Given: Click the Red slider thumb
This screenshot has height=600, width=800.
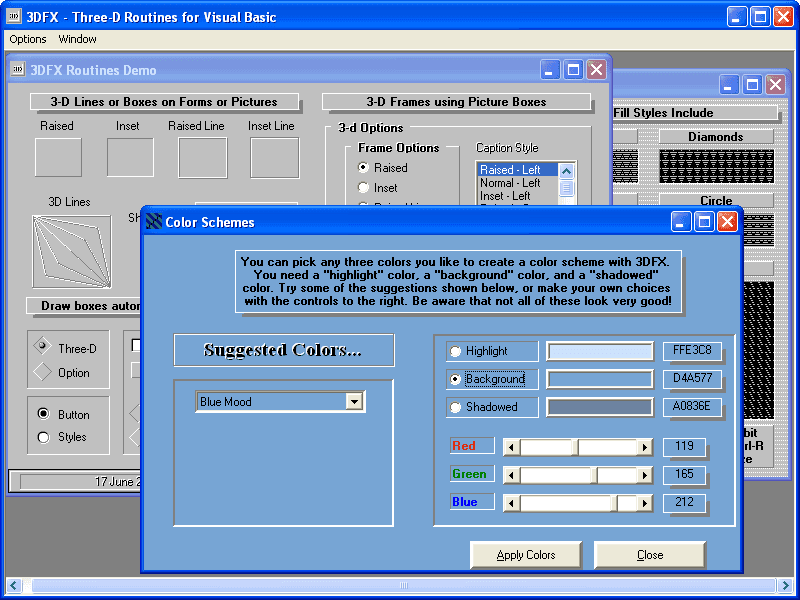Looking at the screenshot, I should coord(575,447).
